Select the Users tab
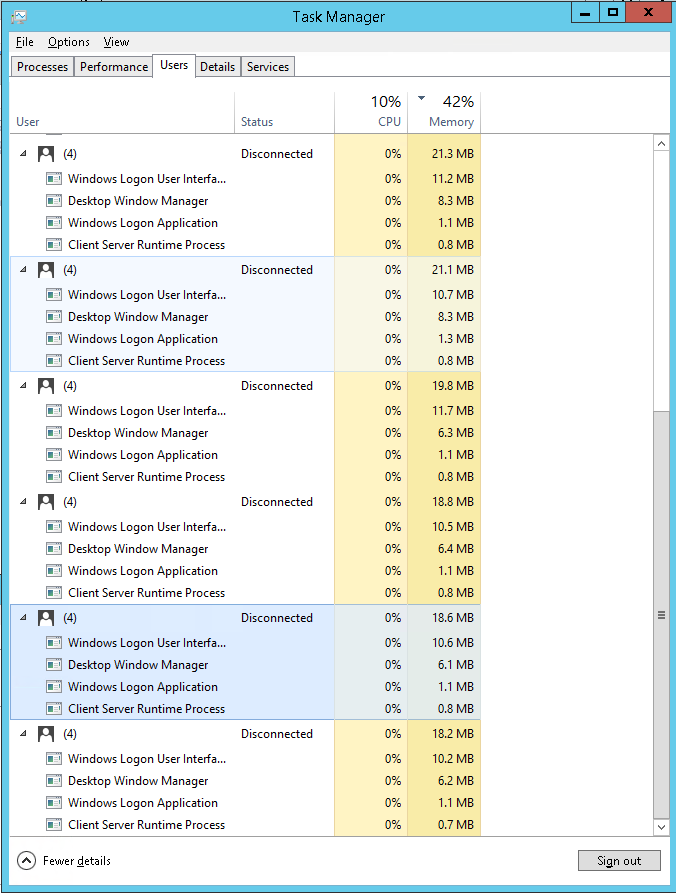The height and width of the screenshot is (893, 676). coord(174,65)
